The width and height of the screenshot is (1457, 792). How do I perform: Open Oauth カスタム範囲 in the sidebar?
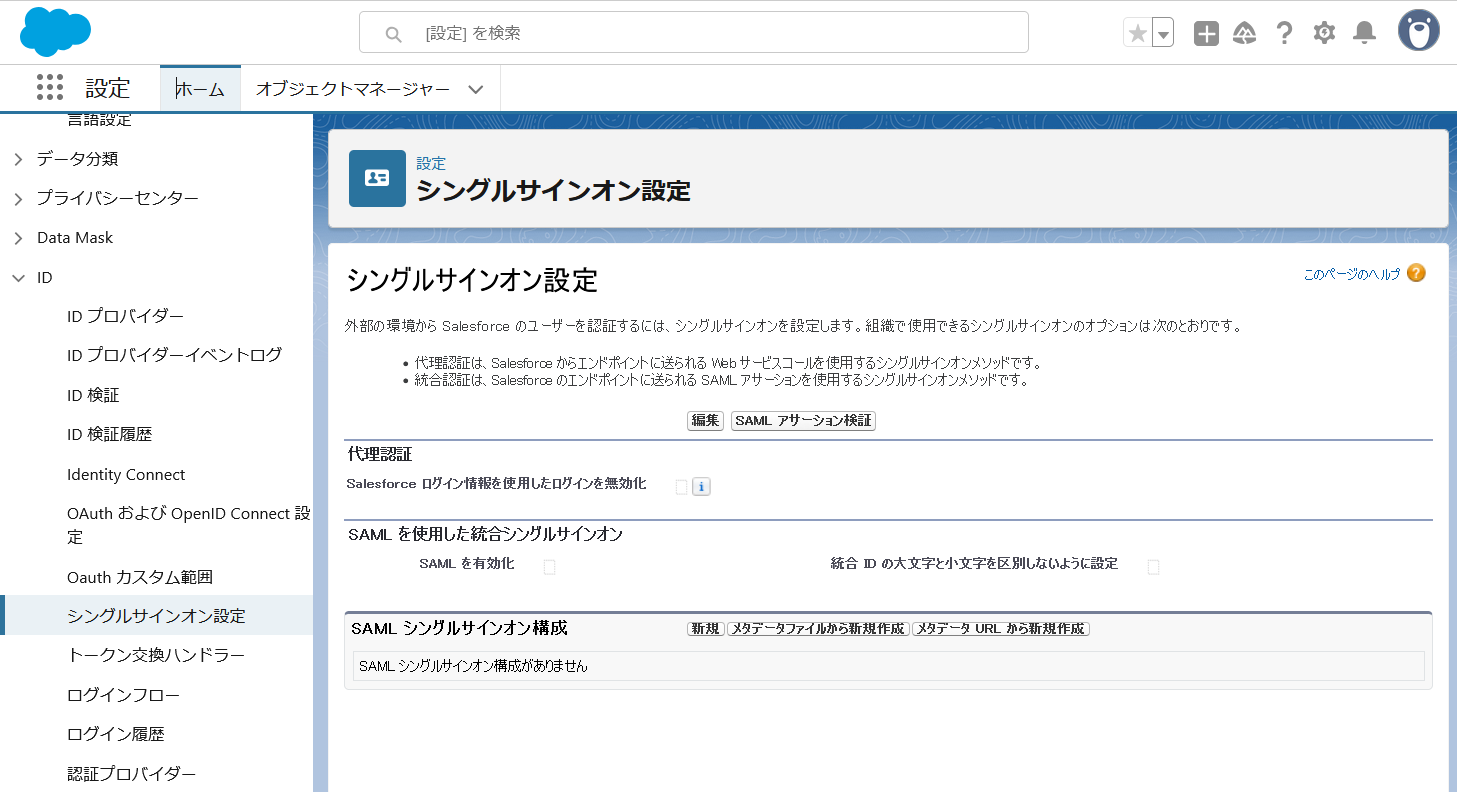click(x=140, y=577)
